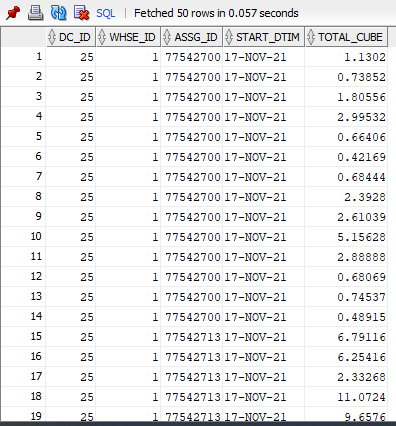Click the sort arrows icon beside WHSE_ID
Screen dimensions: 396x426
pos(102,37)
